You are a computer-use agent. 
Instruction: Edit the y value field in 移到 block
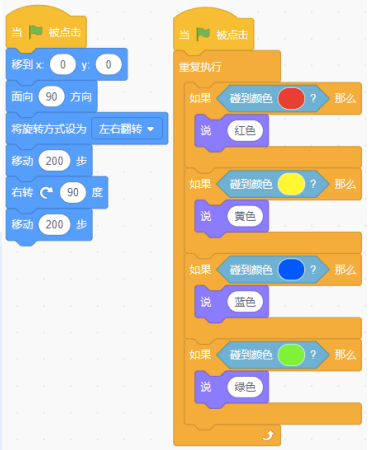point(108,64)
